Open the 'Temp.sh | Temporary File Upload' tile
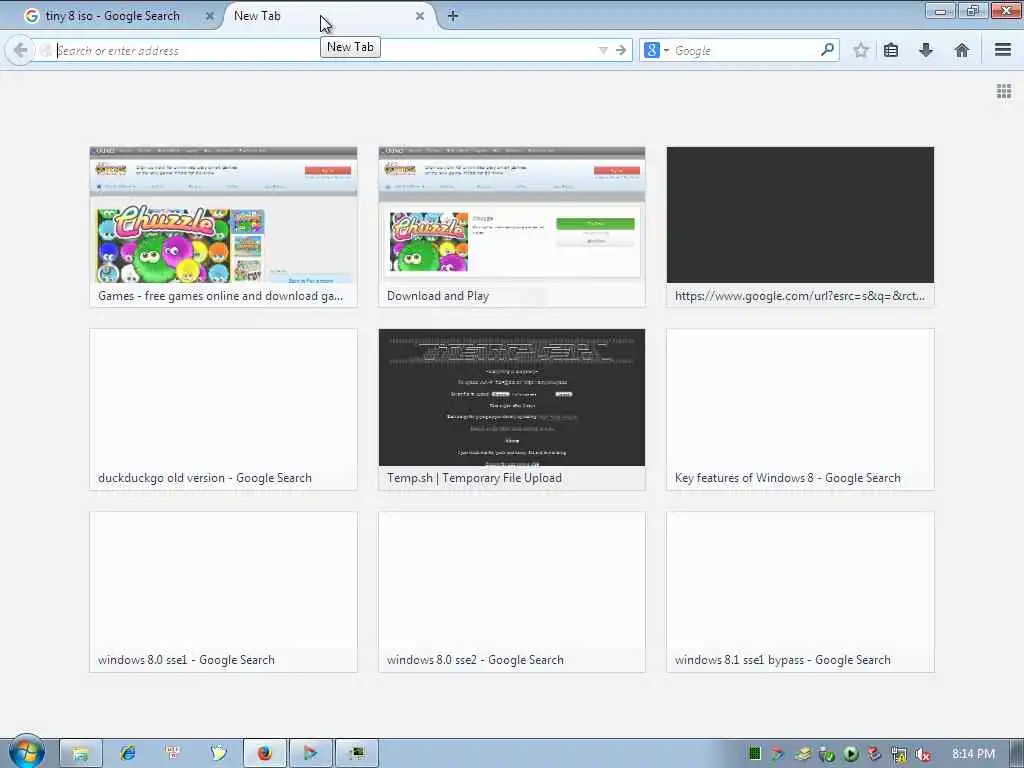The image size is (1024, 768). 512,409
